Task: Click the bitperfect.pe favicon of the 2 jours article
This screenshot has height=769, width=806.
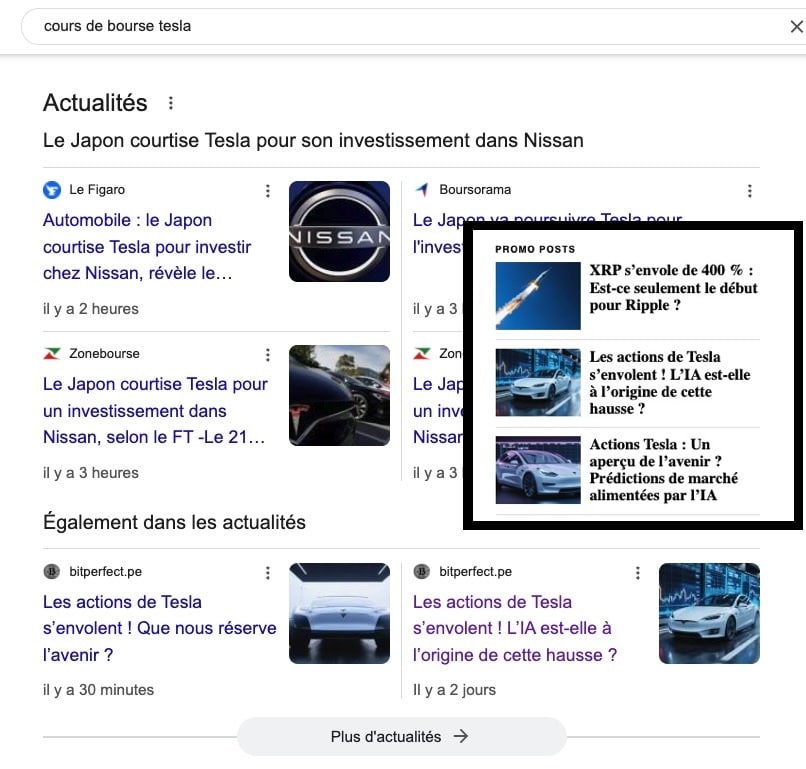Action: [x=422, y=572]
